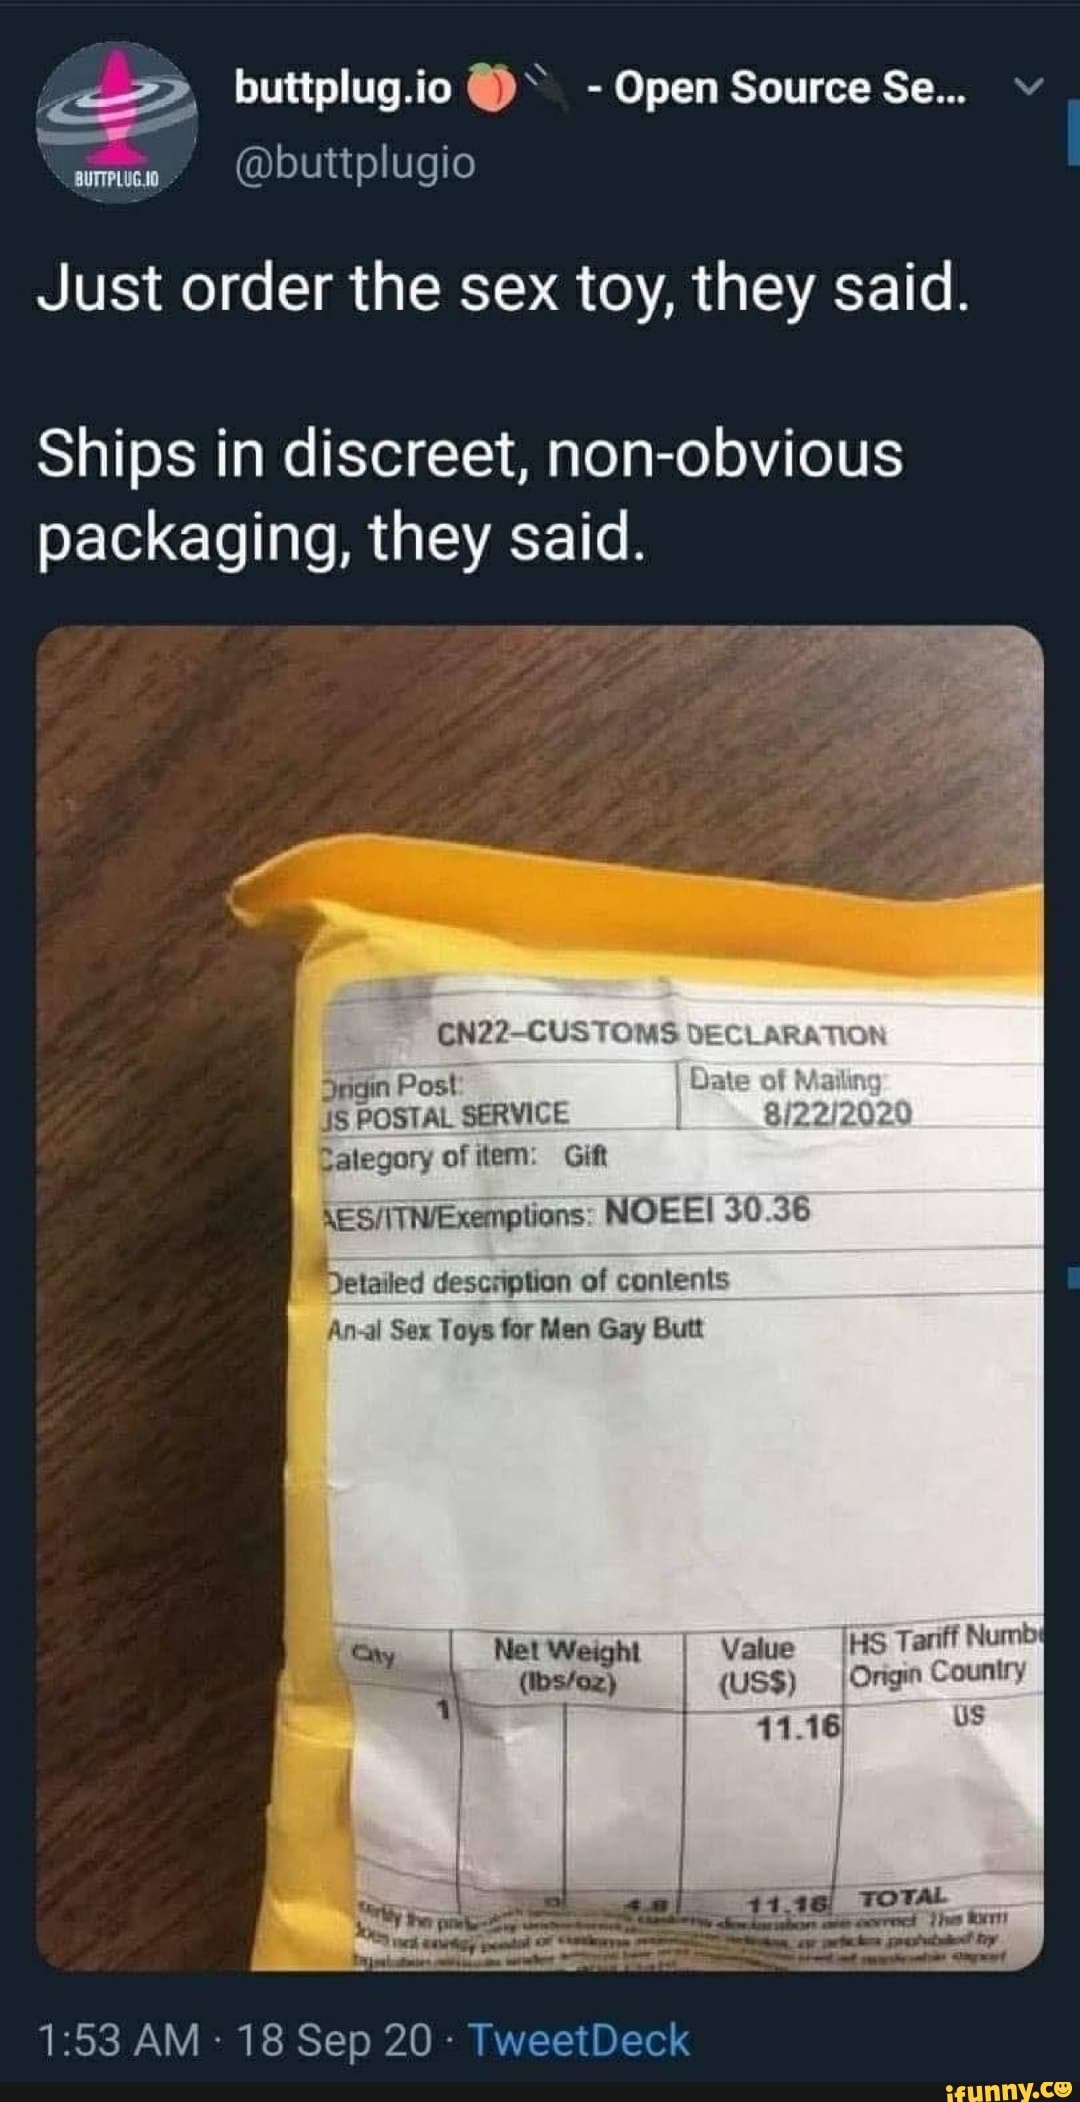Click the CN22 Customs Declaration heading in photo
This screenshot has height=2102, width=1080.
[x=662, y=1034]
